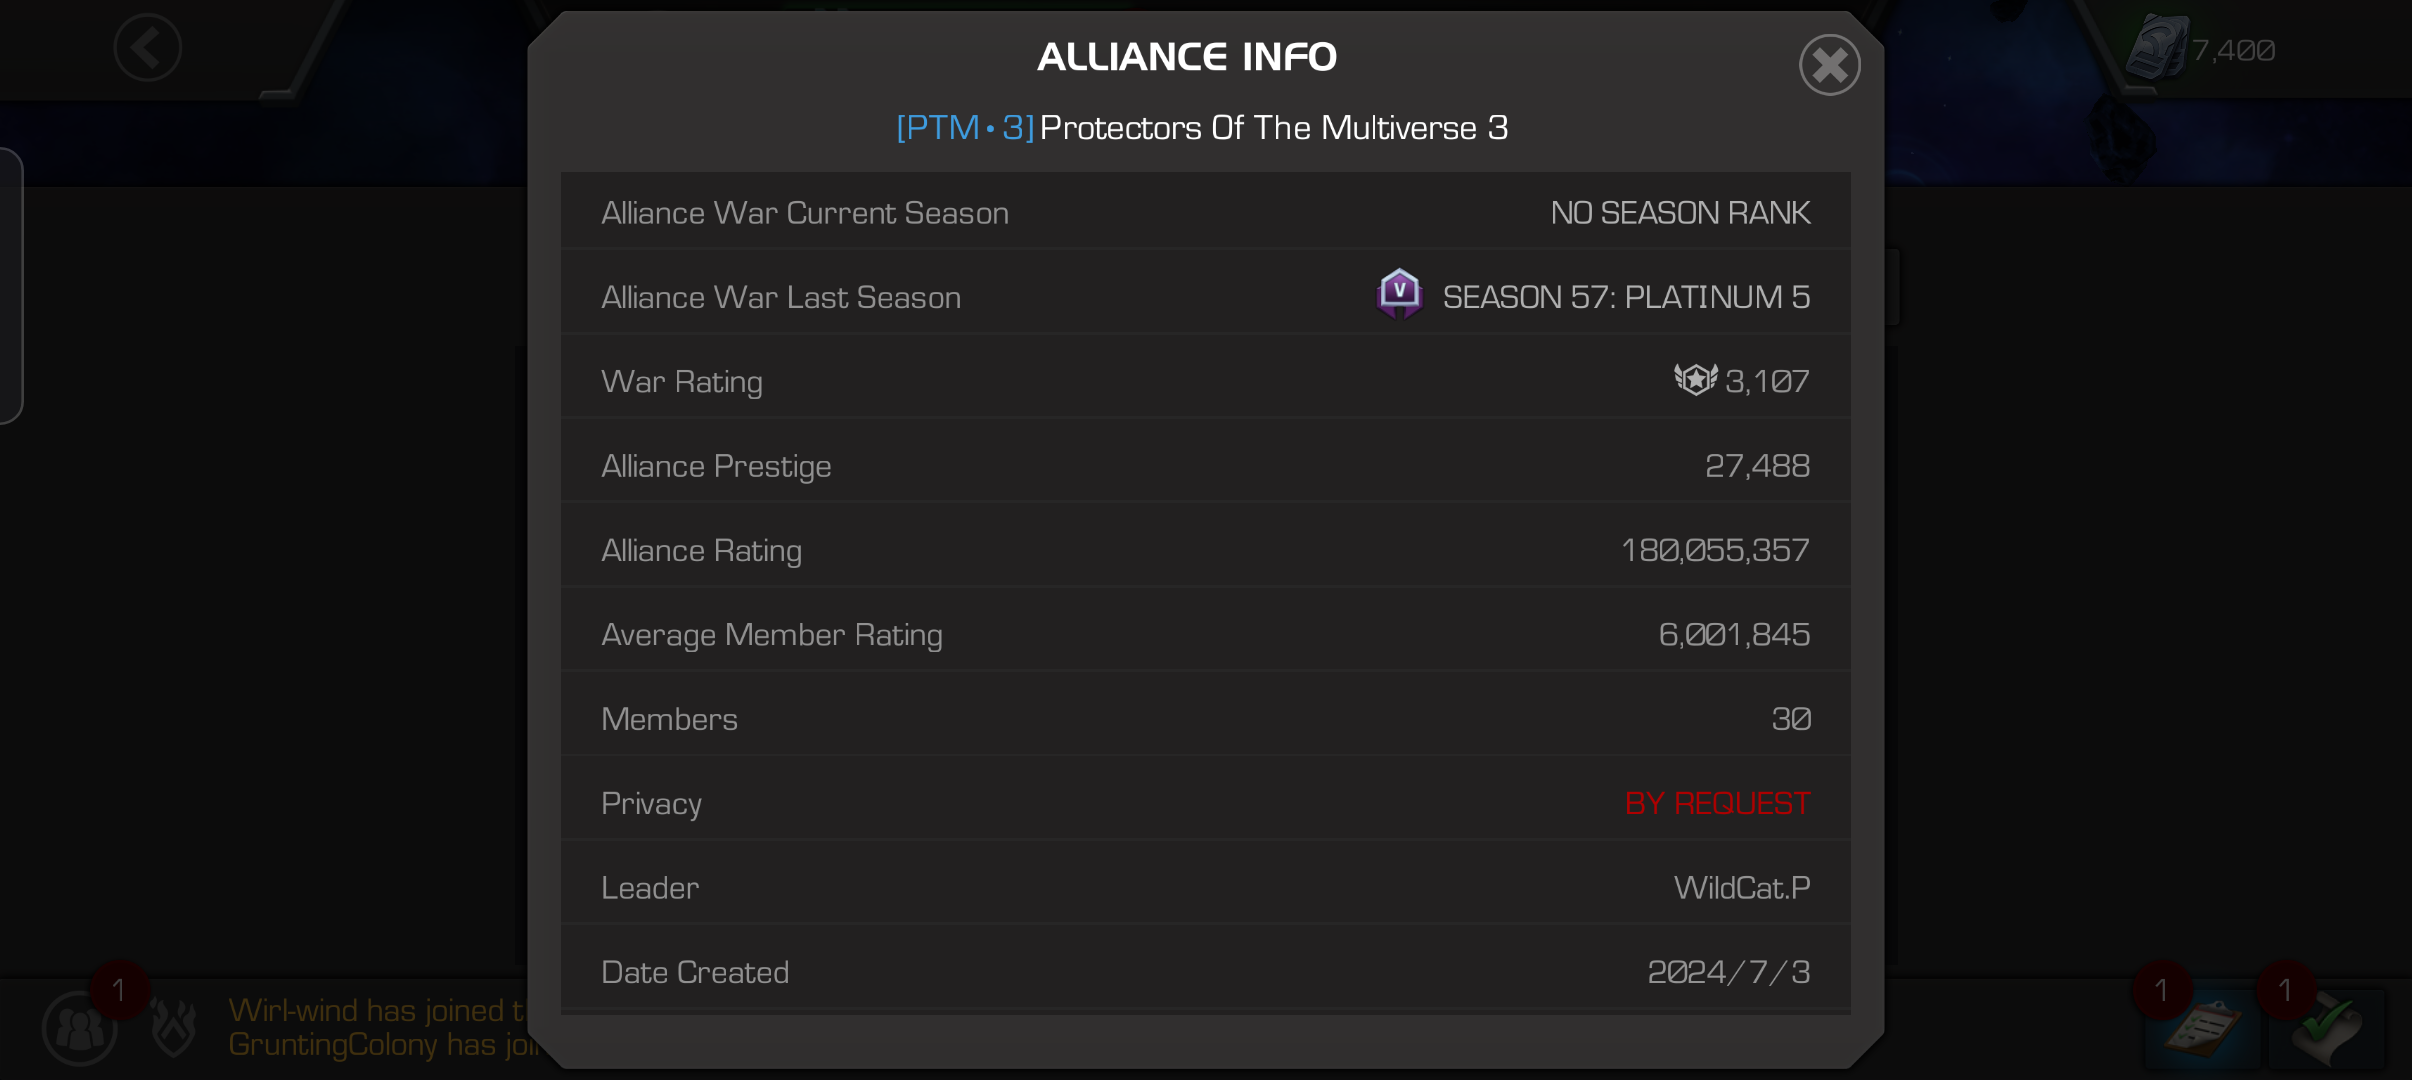Tap the alliance war crest icon
The height and width of the screenshot is (1080, 2412).
pyautogui.click(x=174, y=1028)
